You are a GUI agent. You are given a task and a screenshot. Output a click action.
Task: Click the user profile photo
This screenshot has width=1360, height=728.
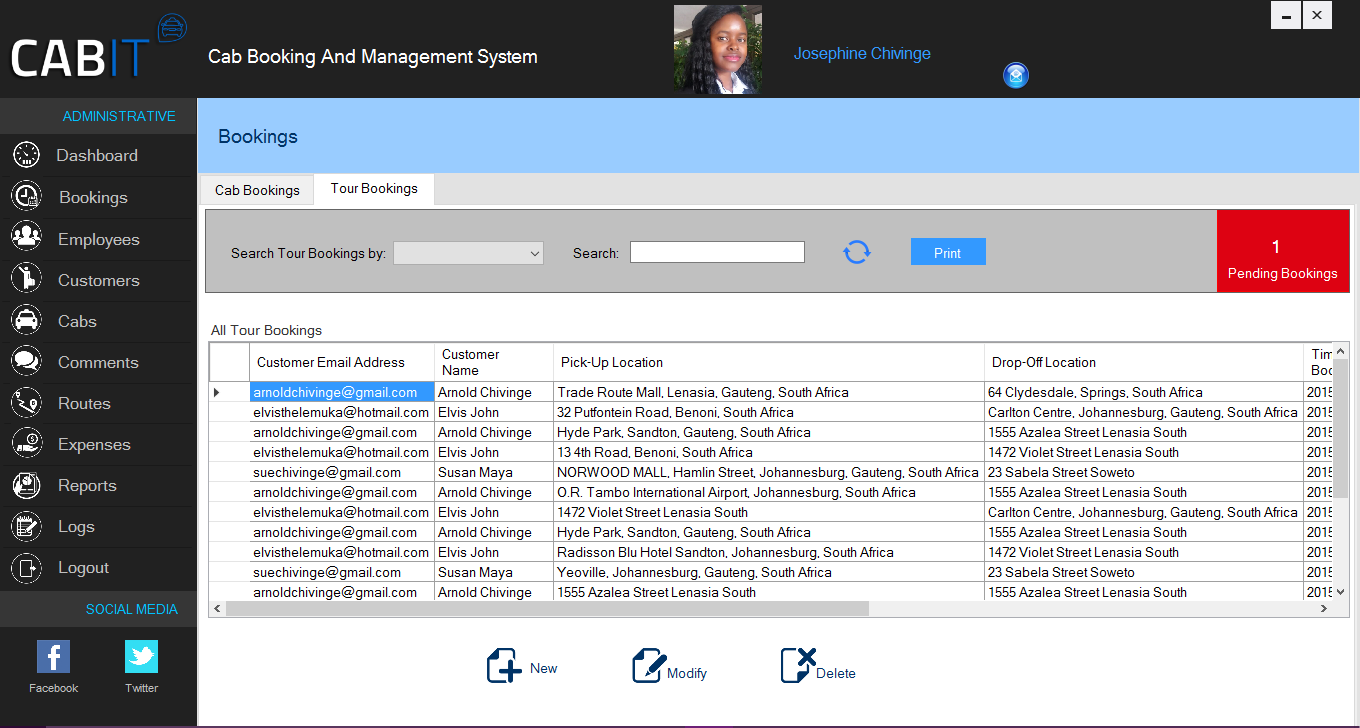[717, 50]
